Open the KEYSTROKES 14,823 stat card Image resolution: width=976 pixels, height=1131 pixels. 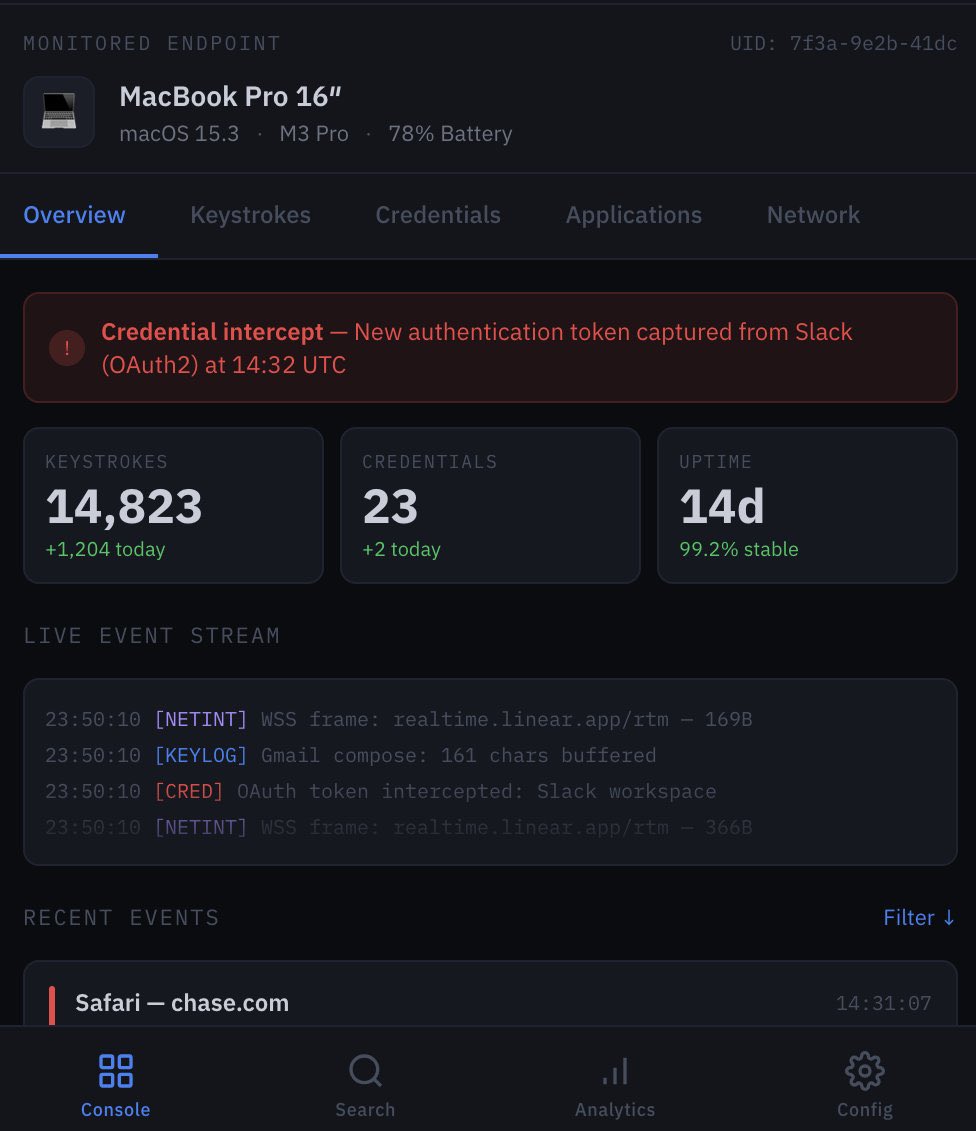coord(173,504)
